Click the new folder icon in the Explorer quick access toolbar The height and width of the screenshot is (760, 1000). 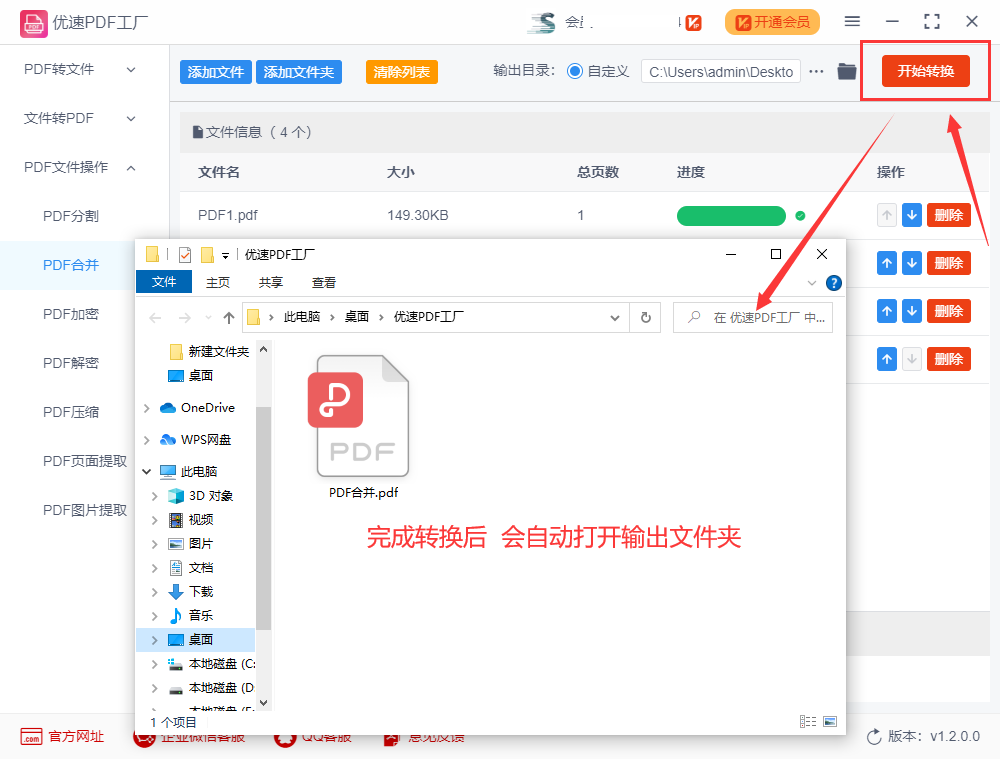(x=207, y=255)
